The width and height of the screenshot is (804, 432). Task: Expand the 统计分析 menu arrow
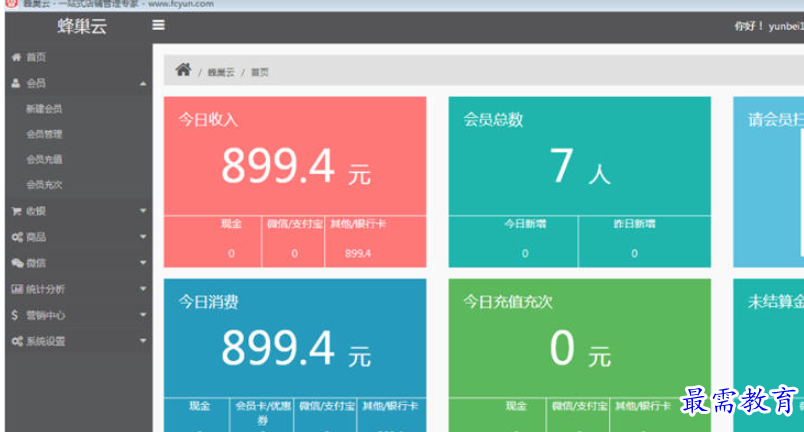tap(143, 289)
